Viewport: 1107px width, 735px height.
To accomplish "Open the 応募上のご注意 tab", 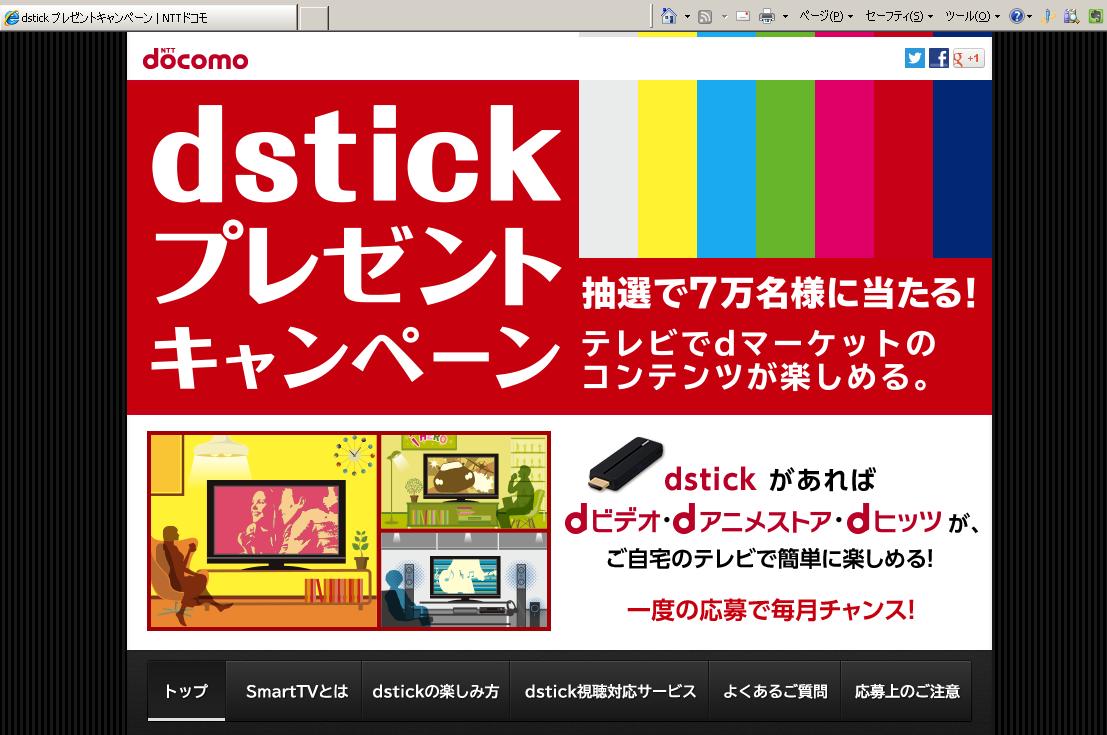I will point(906,691).
